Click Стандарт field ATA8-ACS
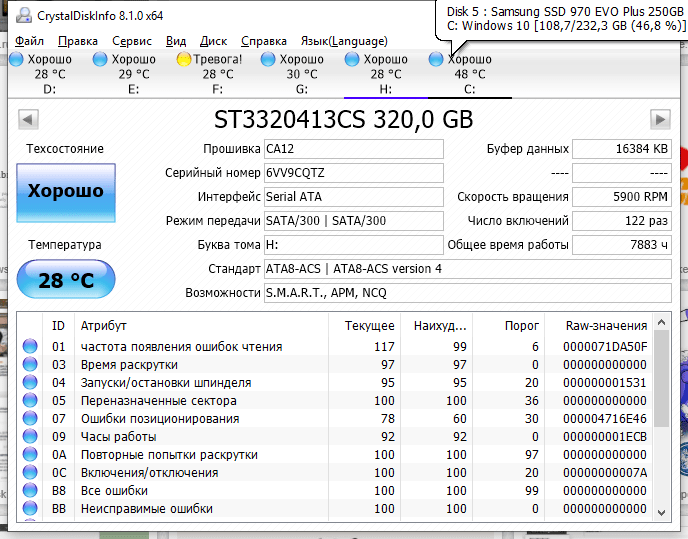The width and height of the screenshot is (688, 539). pos(468,269)
